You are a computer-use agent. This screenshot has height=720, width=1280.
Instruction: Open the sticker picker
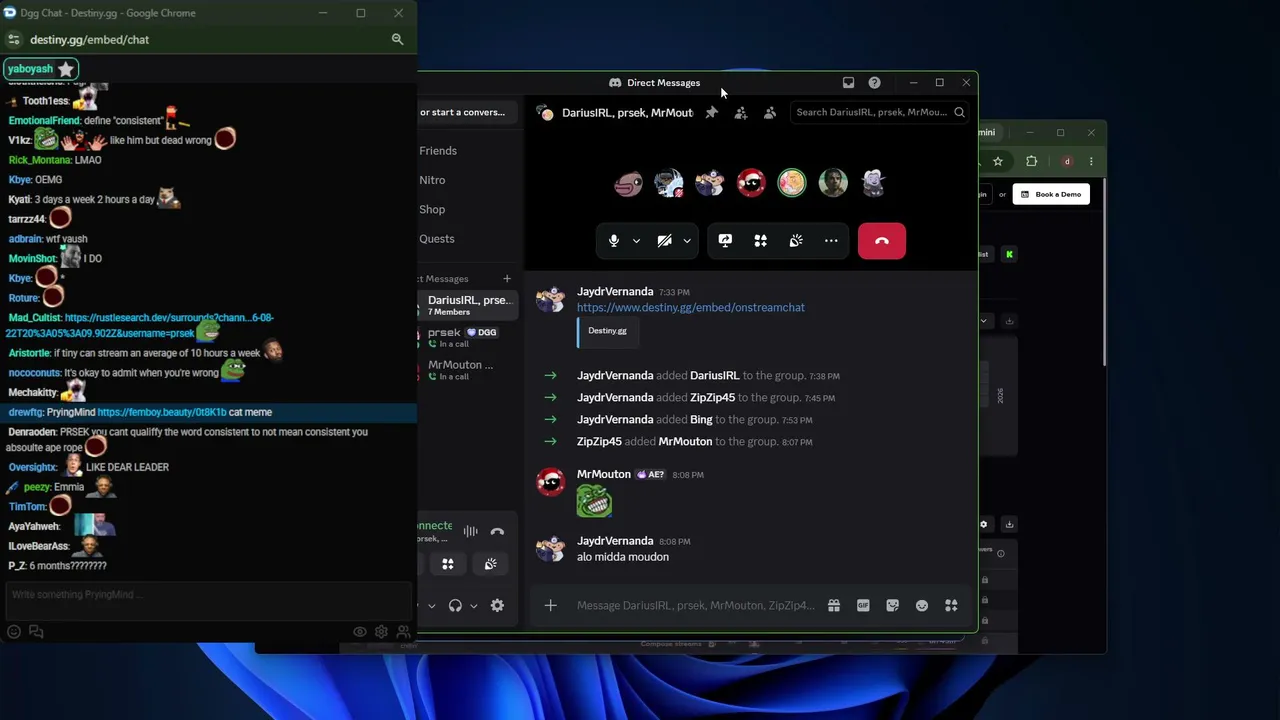click(x=892, y=606)
